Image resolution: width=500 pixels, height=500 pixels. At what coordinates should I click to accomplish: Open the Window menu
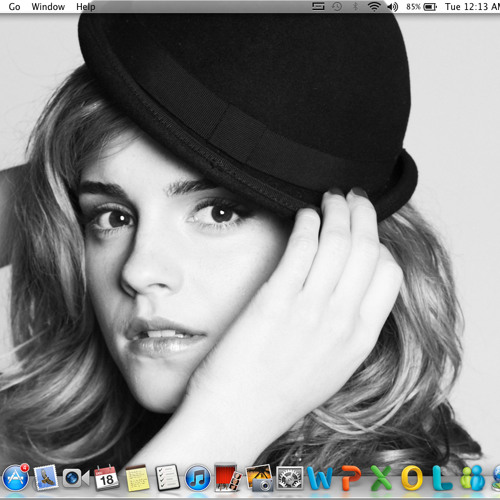48,7
